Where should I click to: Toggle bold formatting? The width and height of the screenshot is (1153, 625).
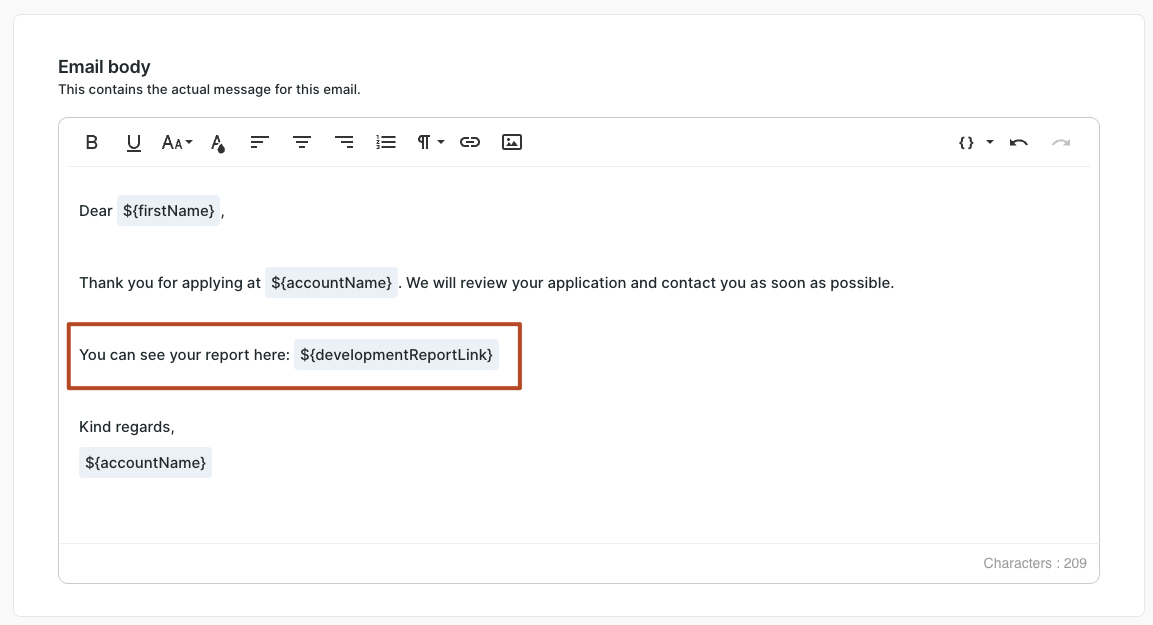pos(92,142)
